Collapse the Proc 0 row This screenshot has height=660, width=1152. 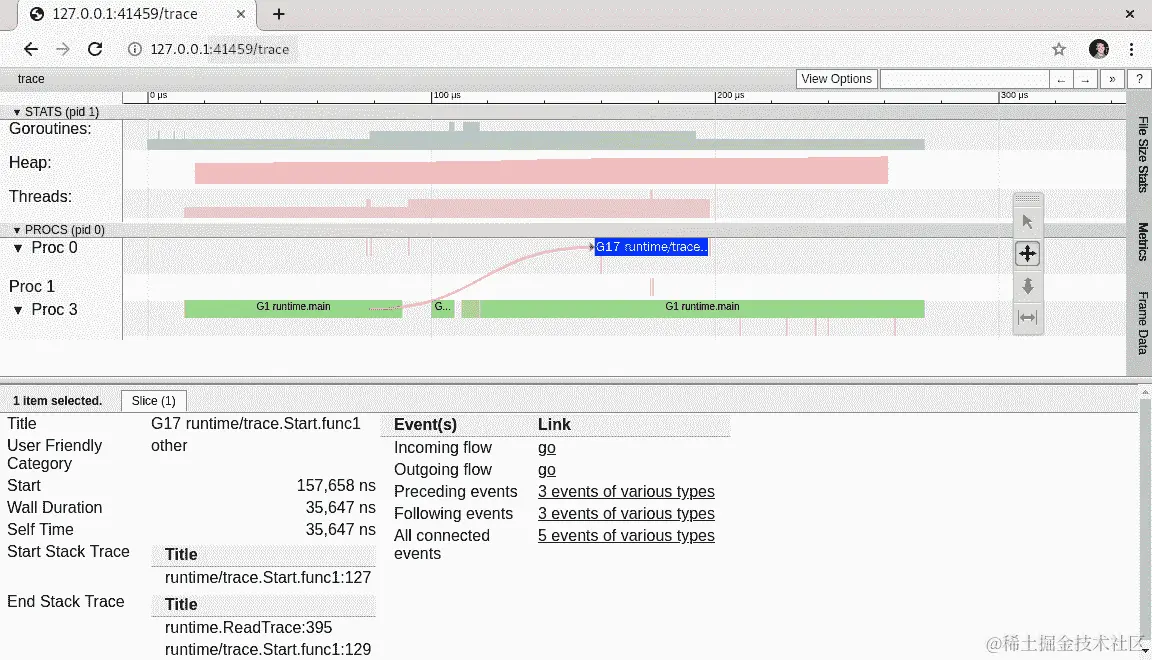(18, 248)
